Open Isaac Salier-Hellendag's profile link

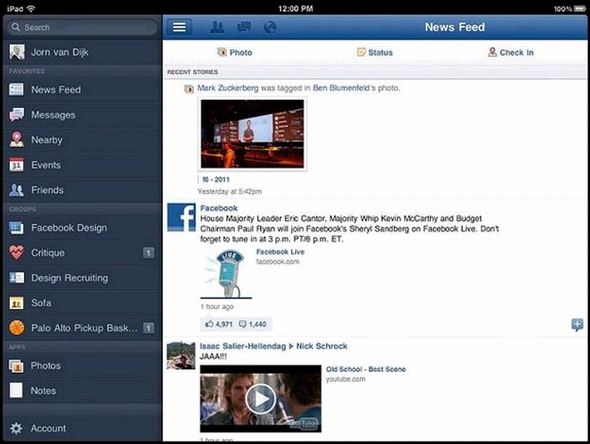(x=243, y=346)
